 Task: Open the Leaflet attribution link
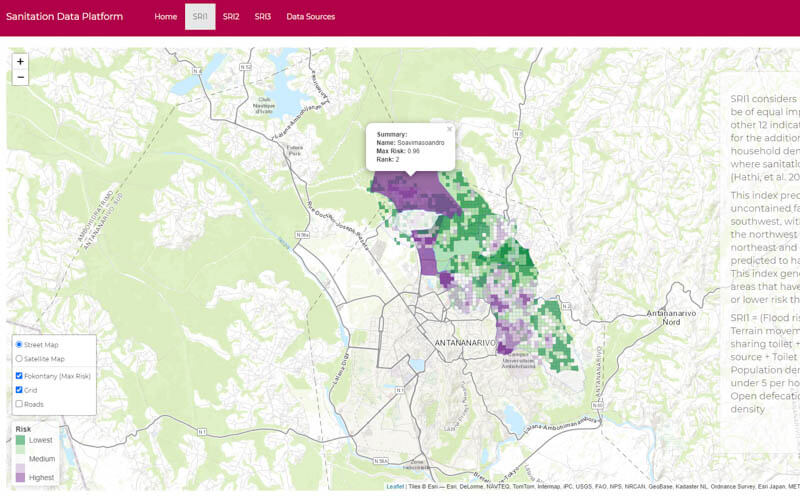pos(395,487)
